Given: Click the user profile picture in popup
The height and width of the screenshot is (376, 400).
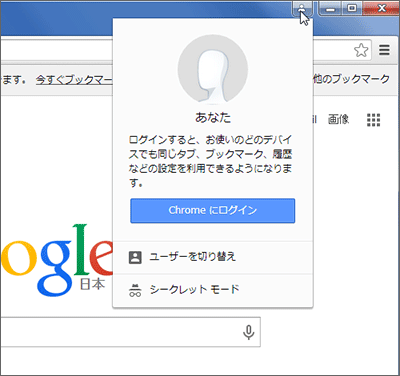Looking at the screenshot, I should coord(213,69).
